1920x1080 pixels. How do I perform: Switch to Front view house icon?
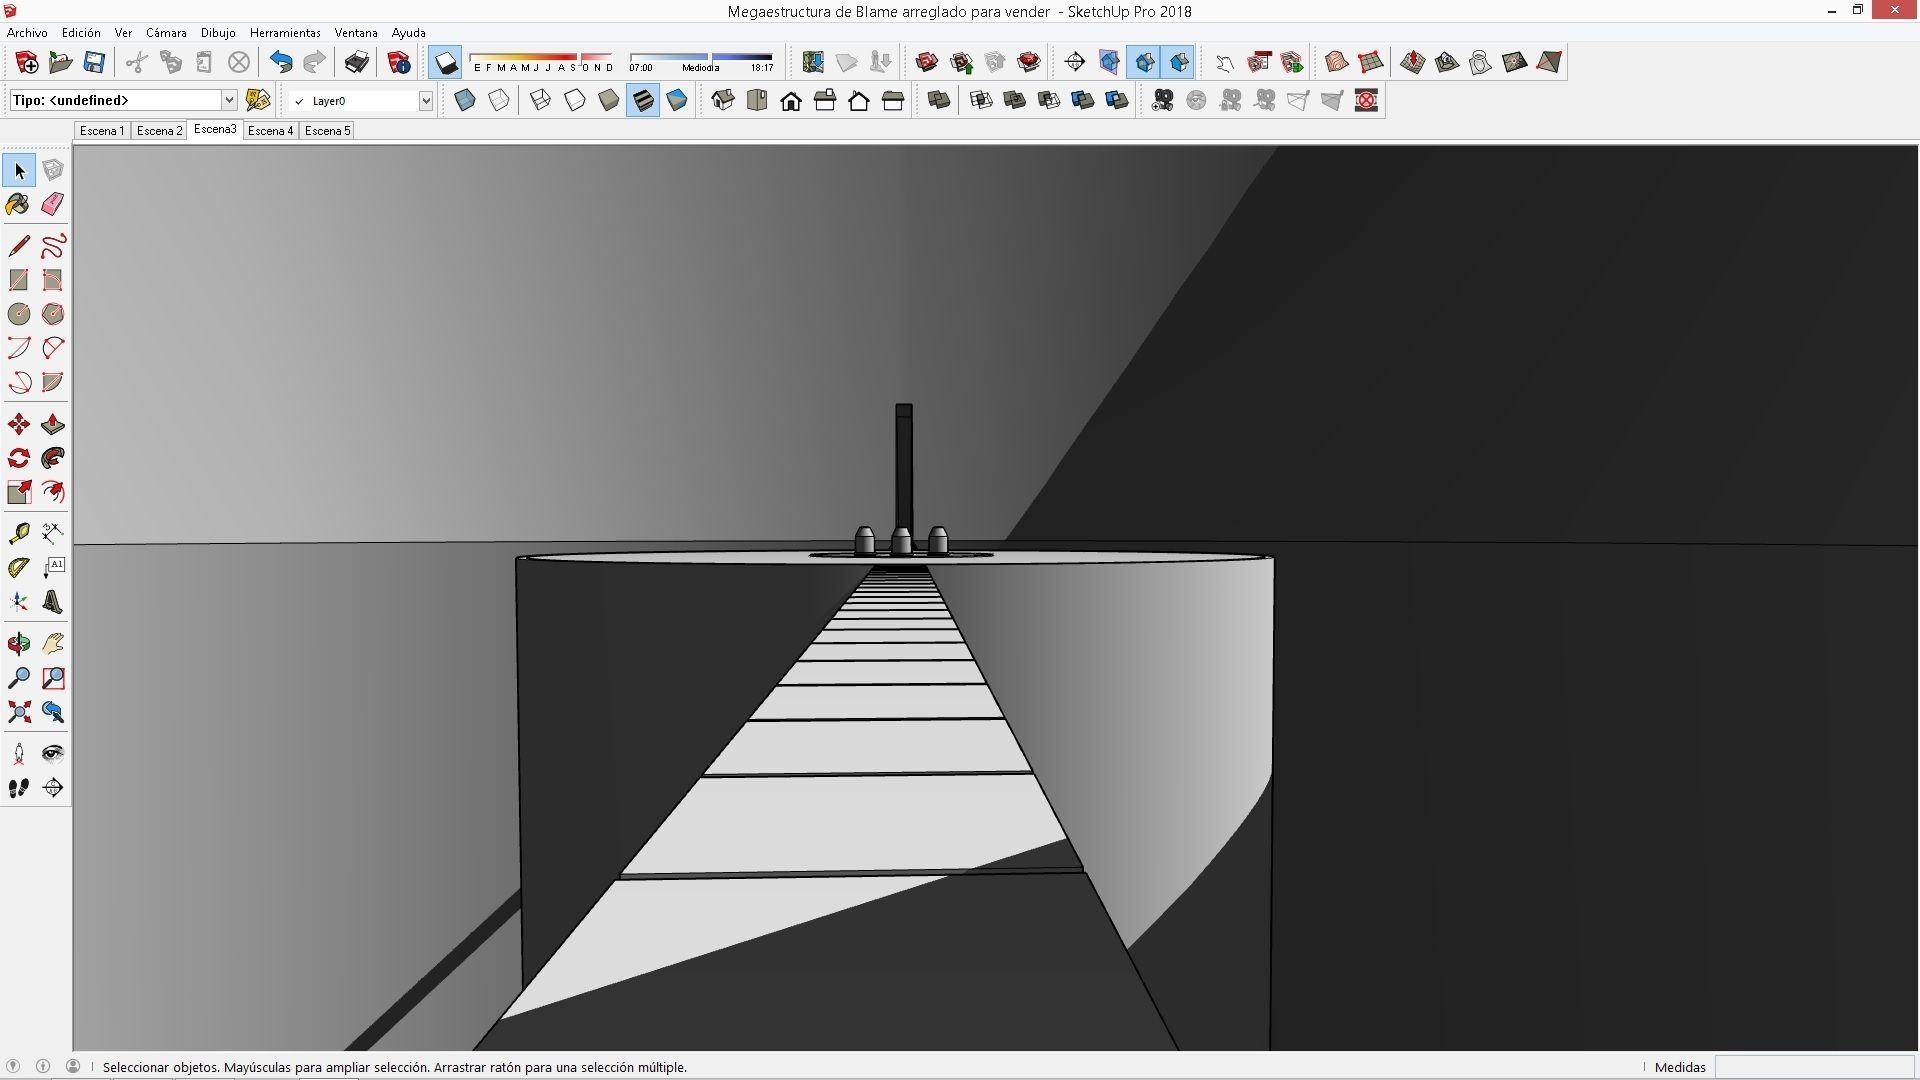pyautogui.click(x=791, y=101)
